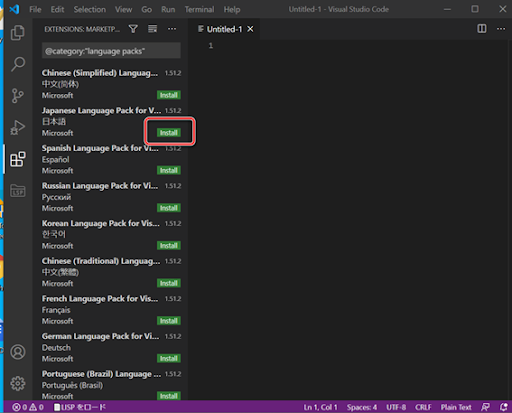Image resolution: width=512 pixels, height=413 pixels.
Task: Click the clear extensions search results icon
Action: point(152,29)
